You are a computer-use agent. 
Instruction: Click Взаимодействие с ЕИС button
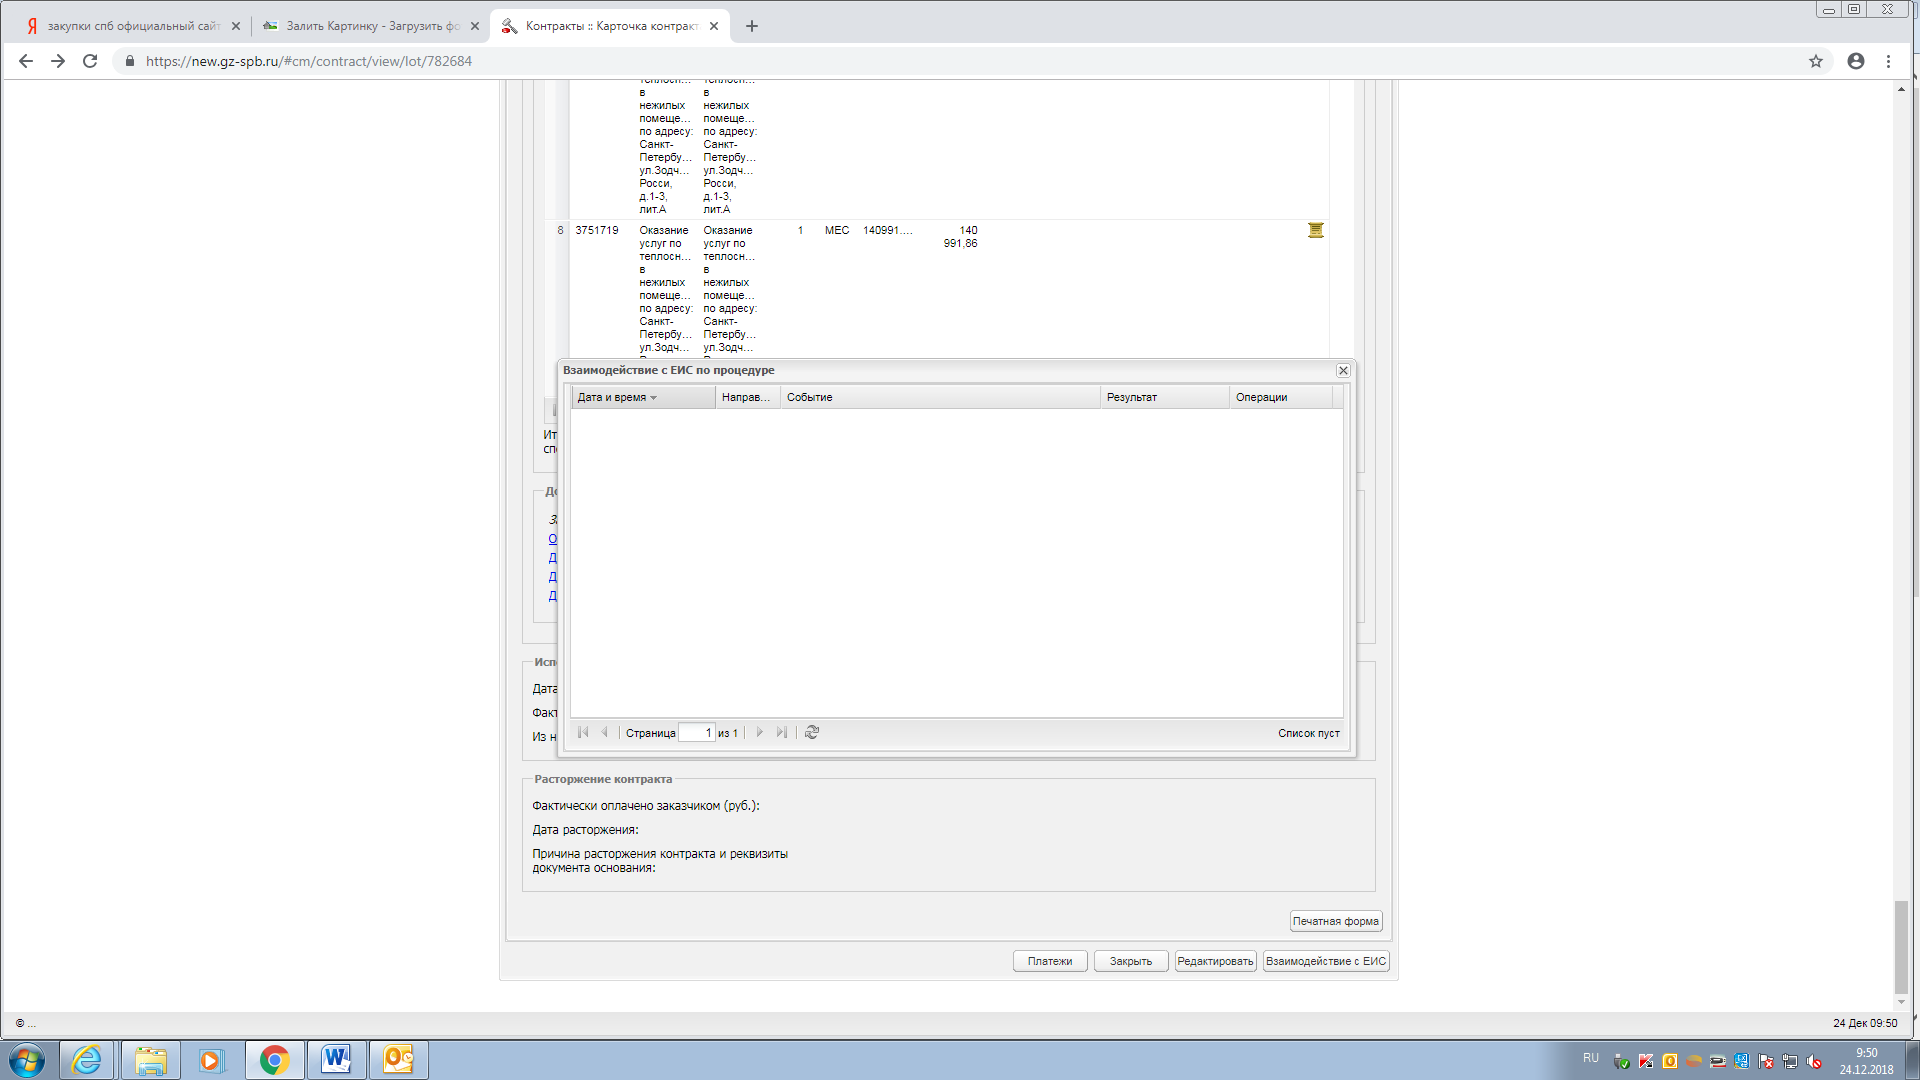[x=1326, y=961]
